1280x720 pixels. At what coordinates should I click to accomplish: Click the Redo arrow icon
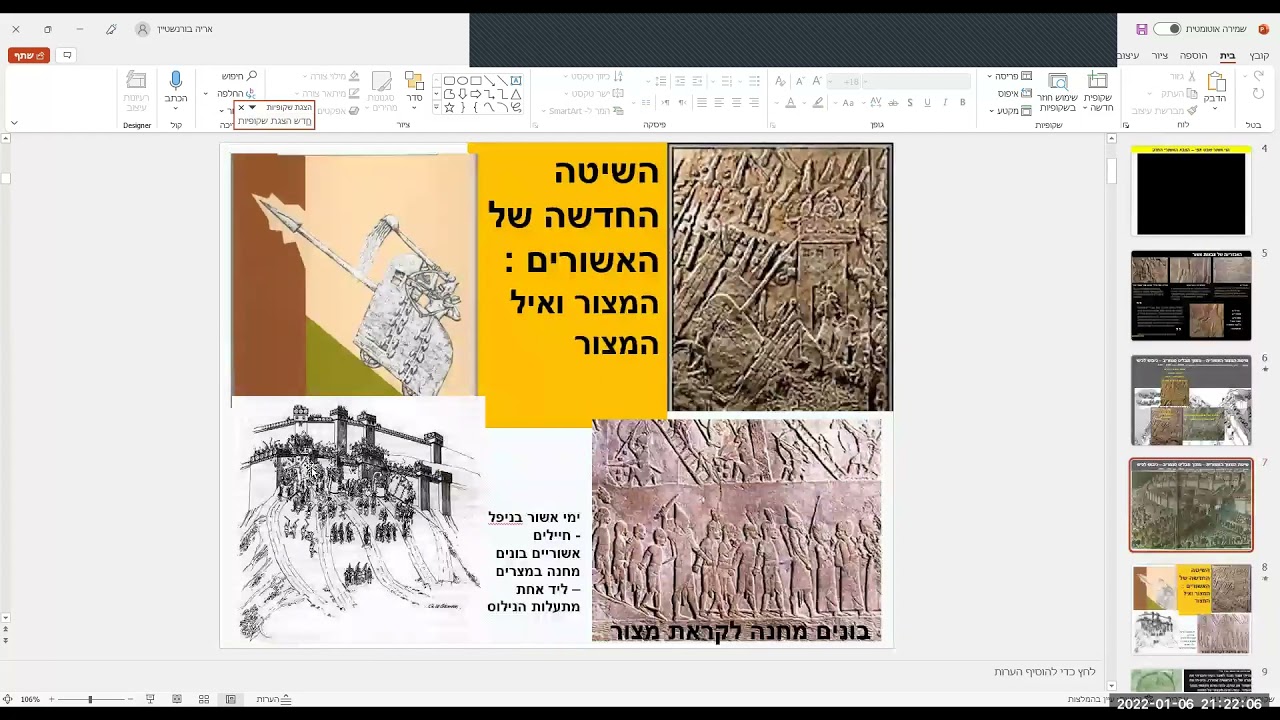[x=1257, y=94]
